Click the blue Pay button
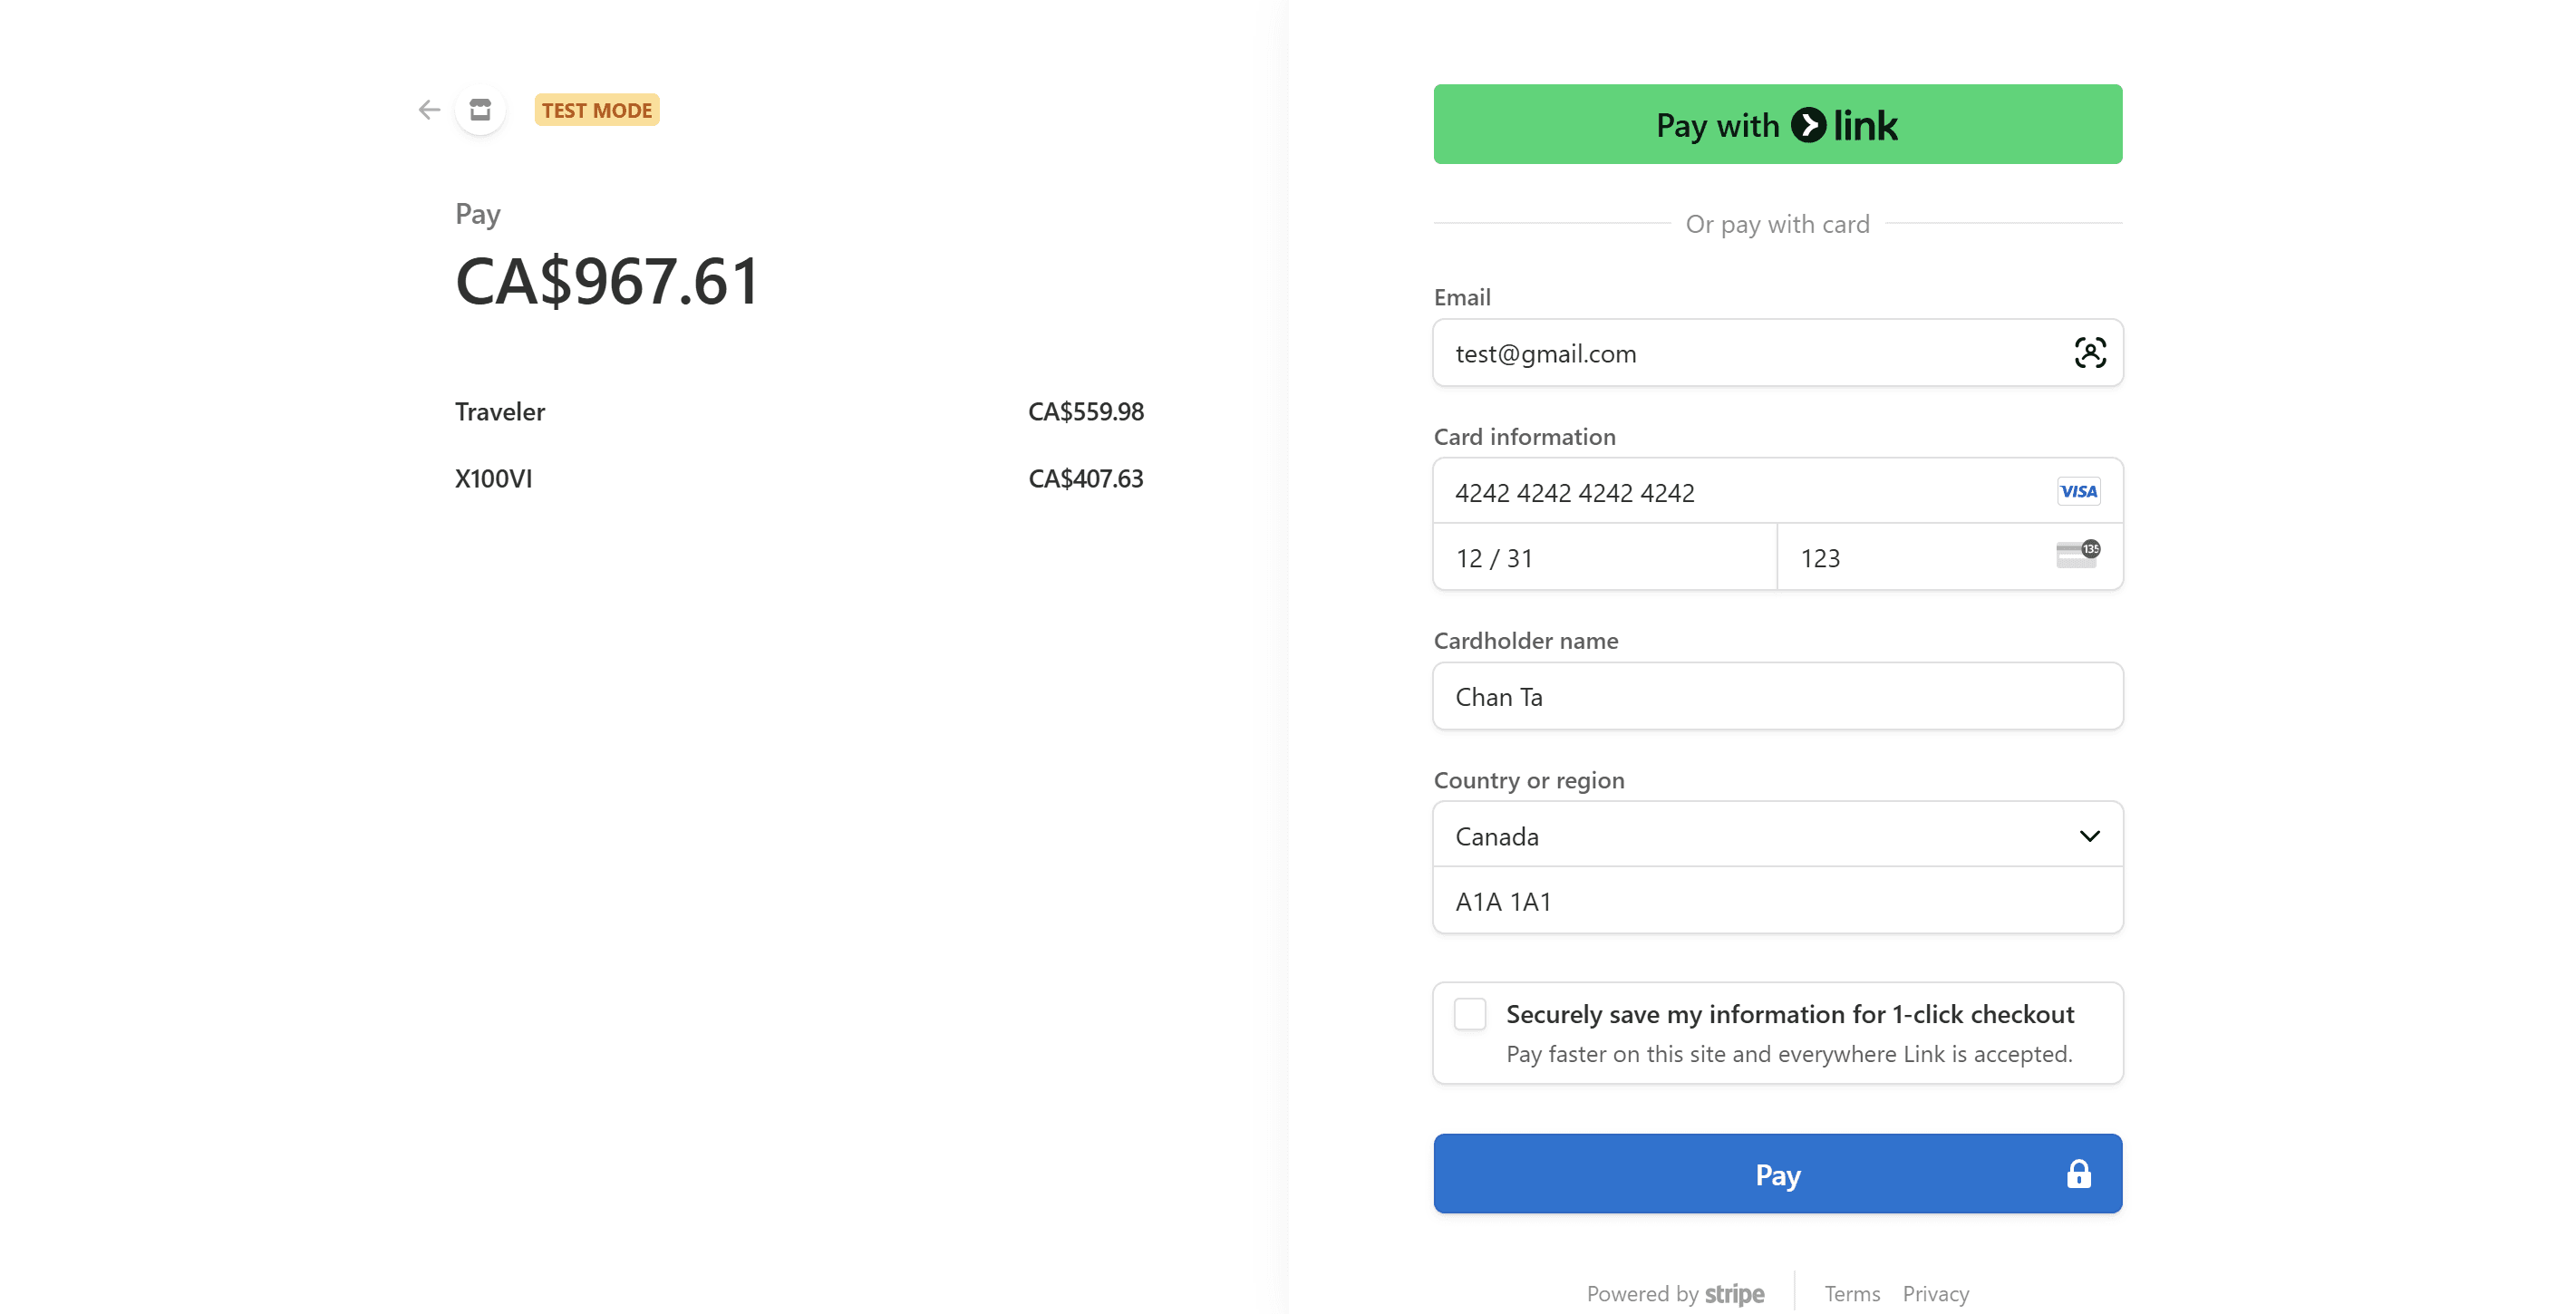Image resolution: width=2576 pixels, height=1314 pixels. tap(1777, 1174)
